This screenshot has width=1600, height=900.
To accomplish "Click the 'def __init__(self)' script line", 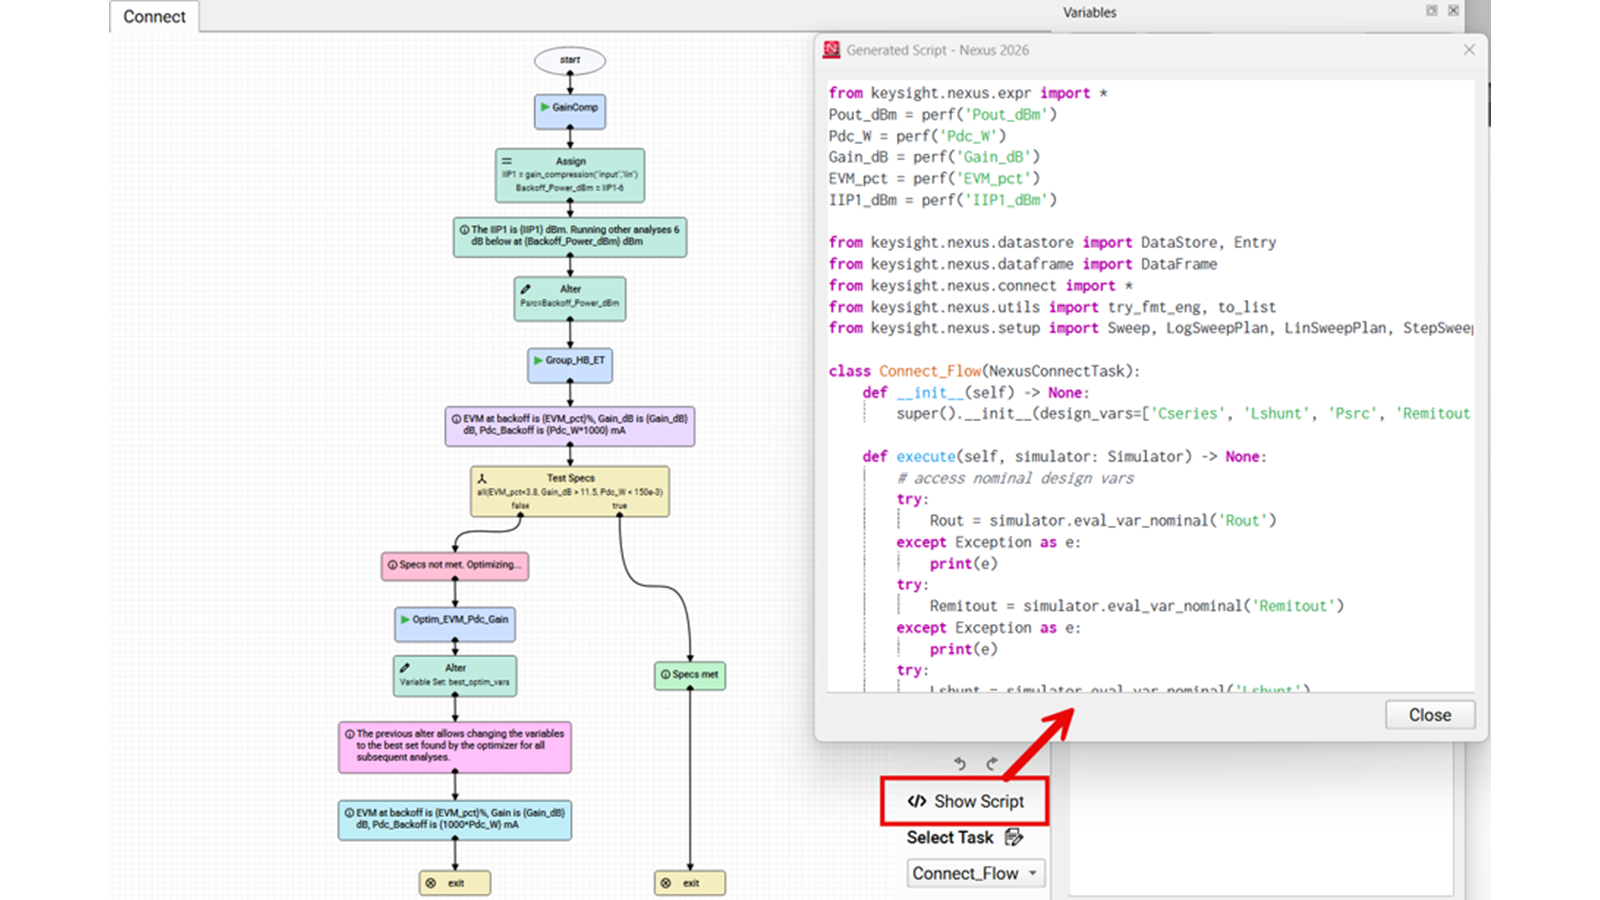I will pyautogui.click(x=976, y=393).
